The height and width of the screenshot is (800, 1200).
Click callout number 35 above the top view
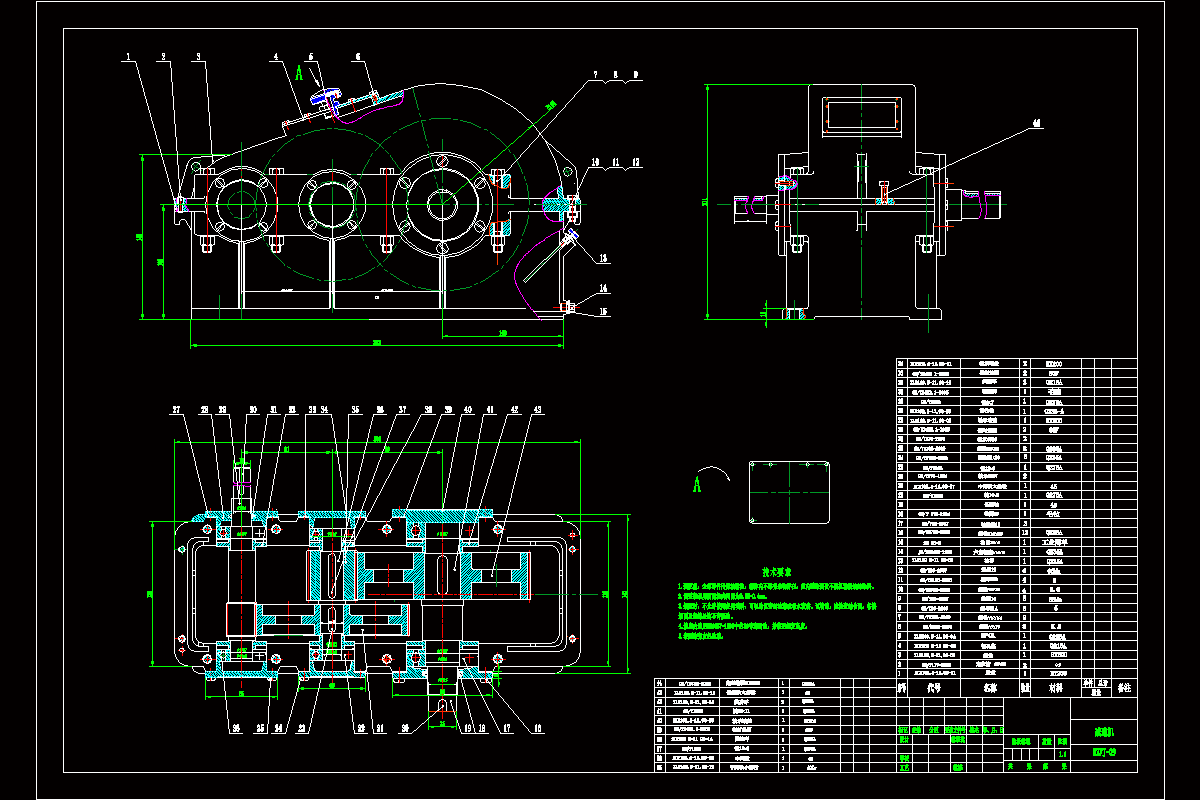point(354,410)
